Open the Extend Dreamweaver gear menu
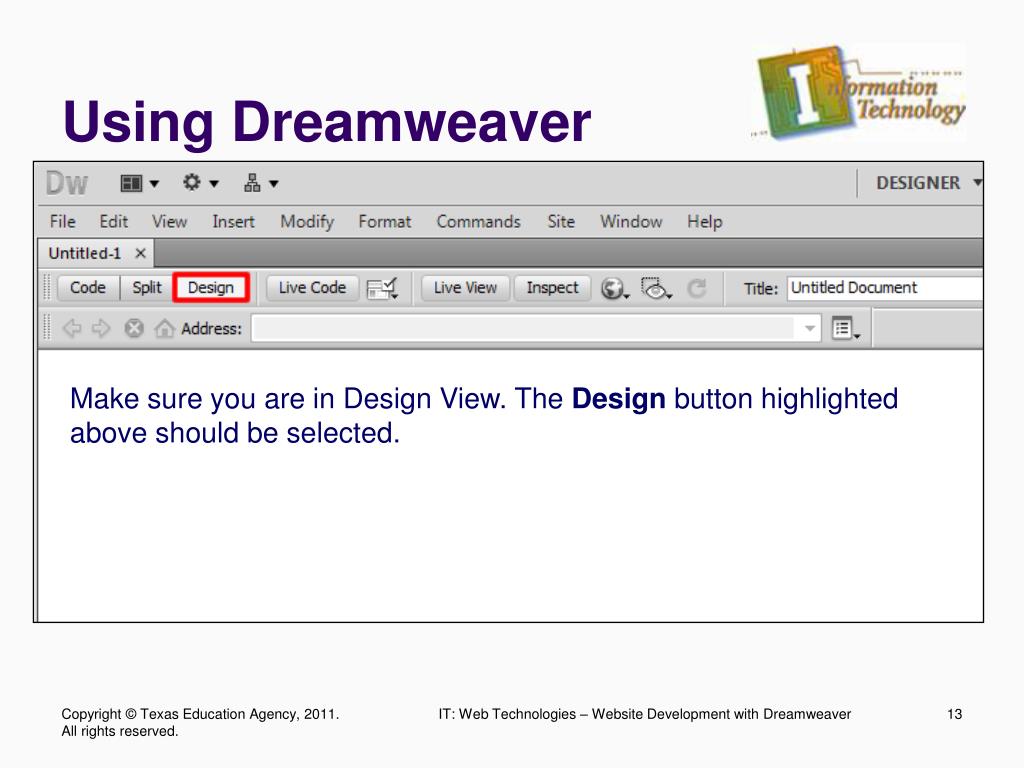The width and height of the screenshot is (1024, 768). tap(200, 183)
